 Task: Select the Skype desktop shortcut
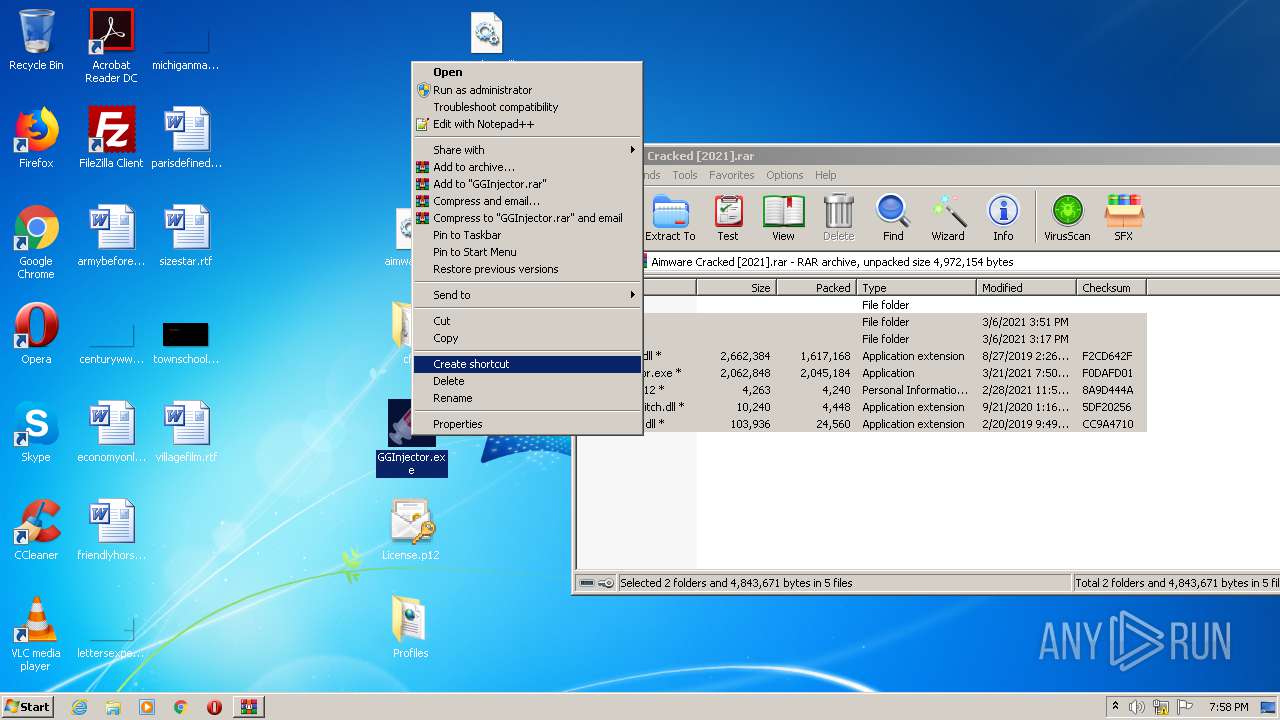(x=36, y=432)
